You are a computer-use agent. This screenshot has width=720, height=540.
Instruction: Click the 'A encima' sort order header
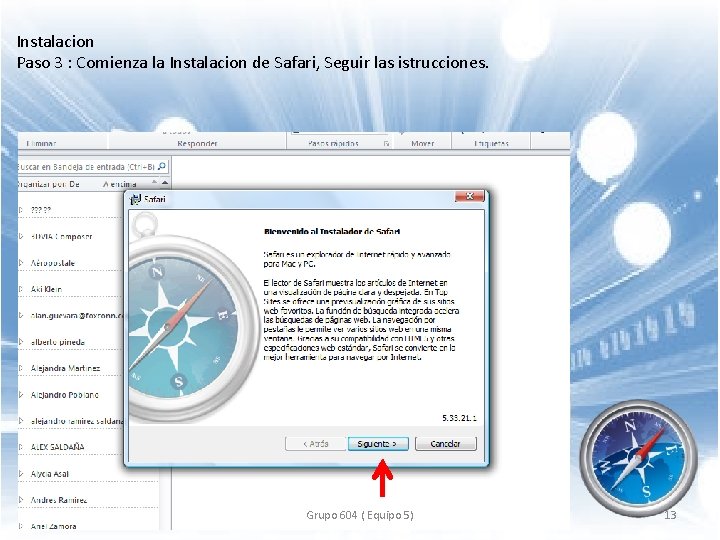120,184
